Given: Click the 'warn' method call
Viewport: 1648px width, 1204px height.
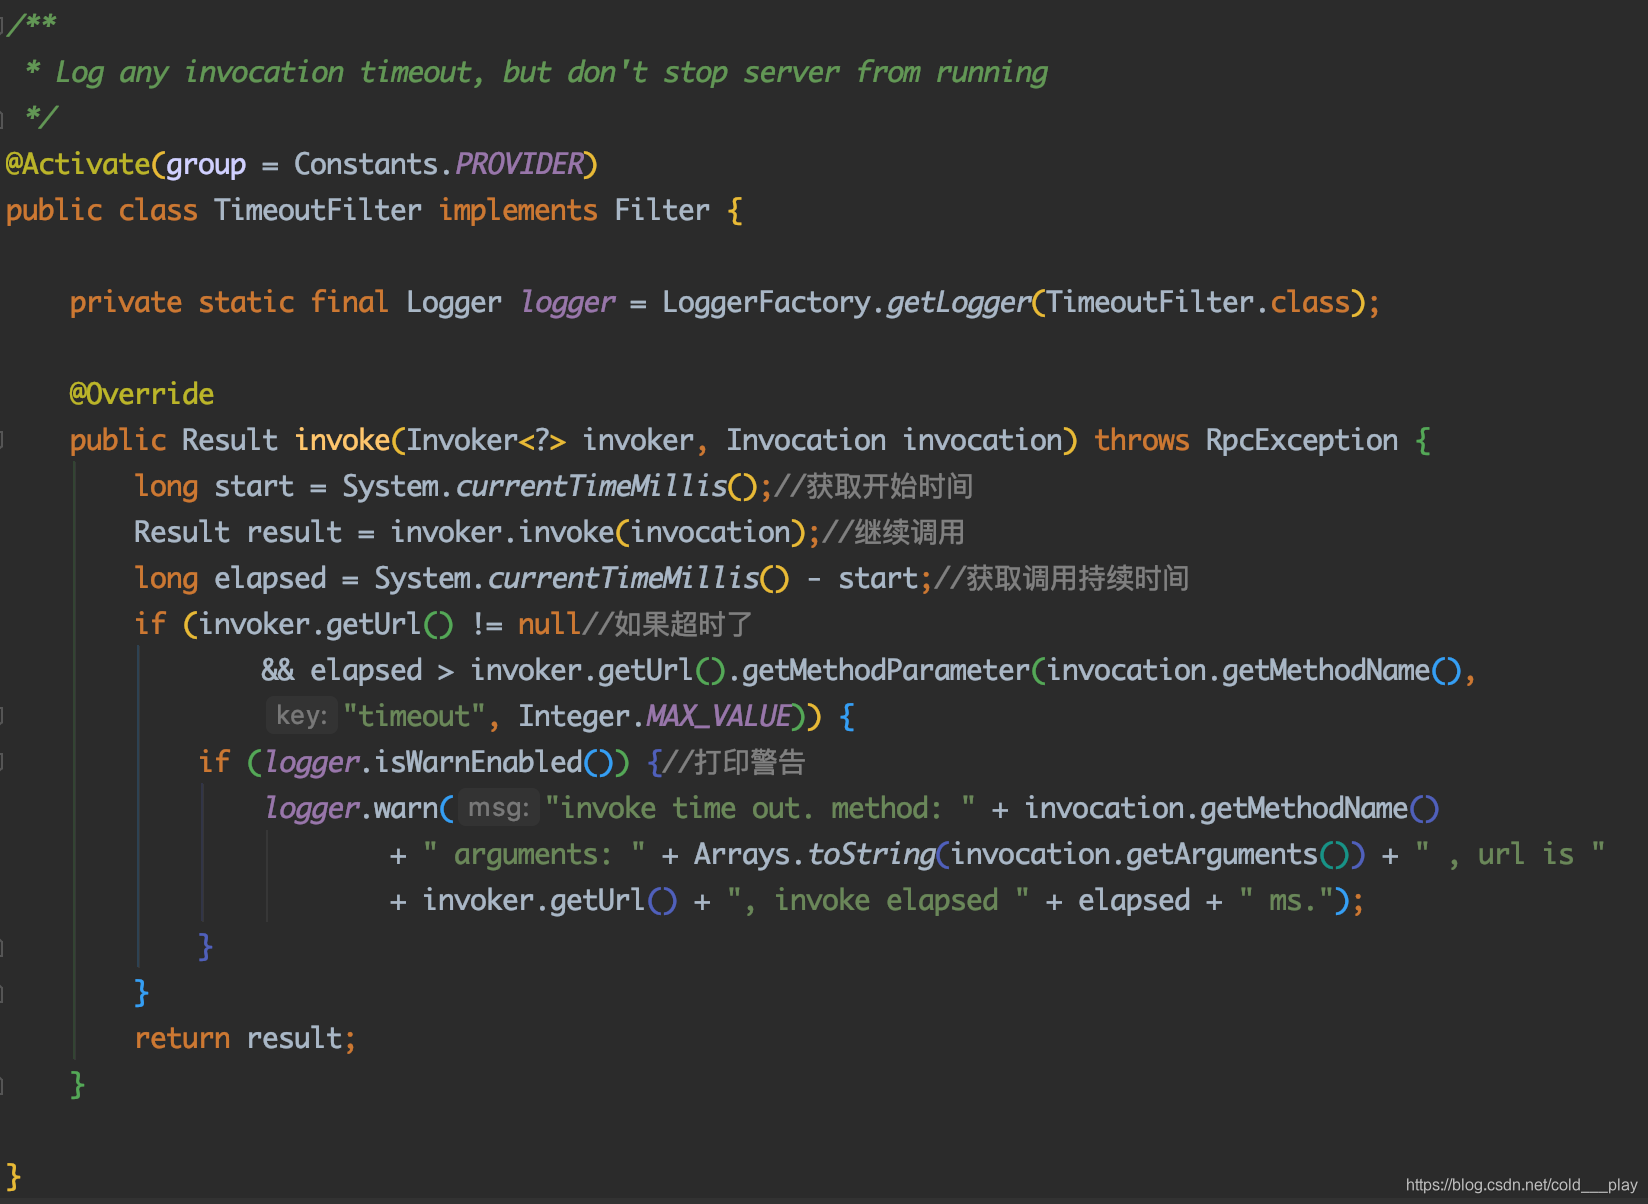Looking at the screenshot, I should pyautogui.click(x=406, y=808).
